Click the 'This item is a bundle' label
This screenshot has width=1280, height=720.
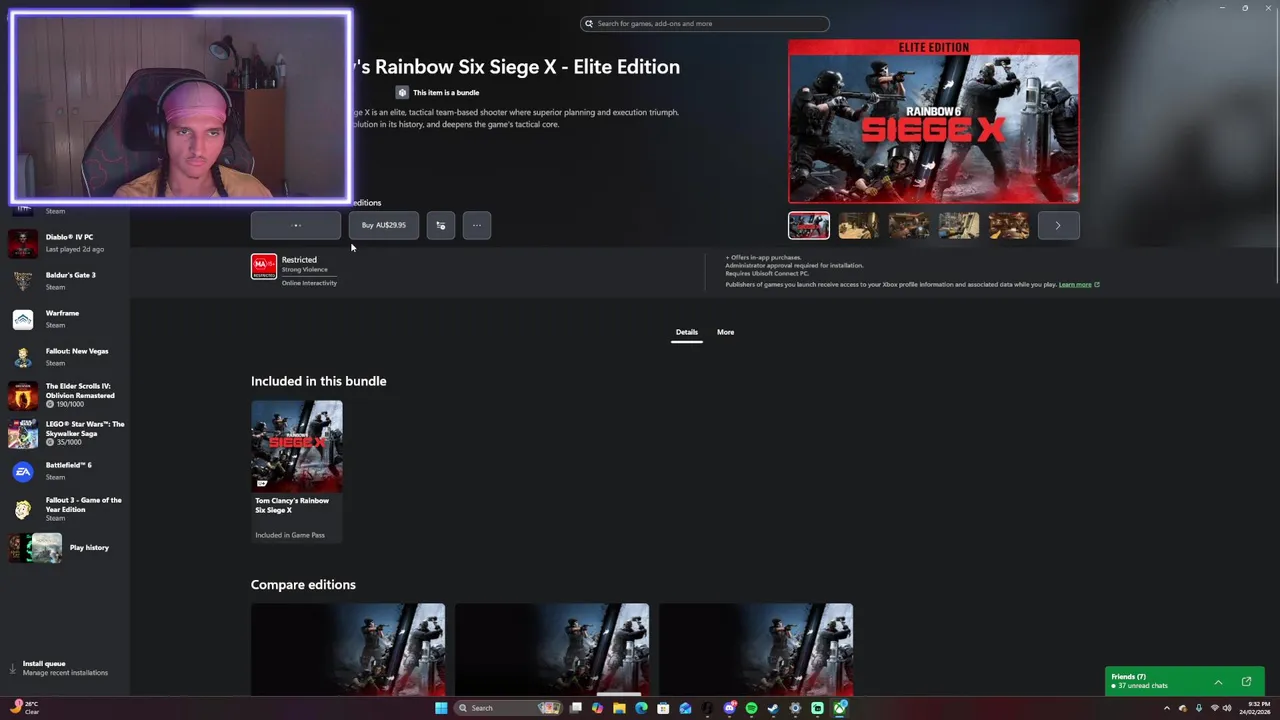coord(446,93)
